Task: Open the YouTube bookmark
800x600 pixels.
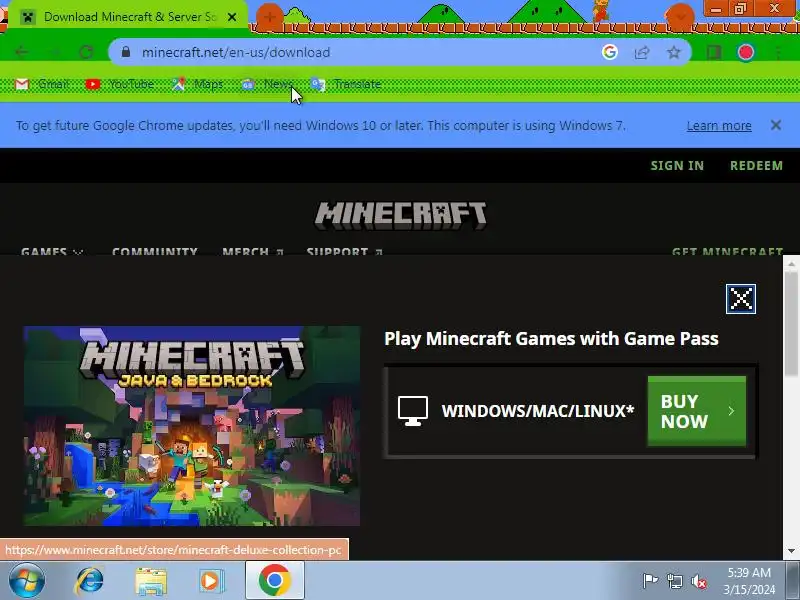Action: point(120,84)
